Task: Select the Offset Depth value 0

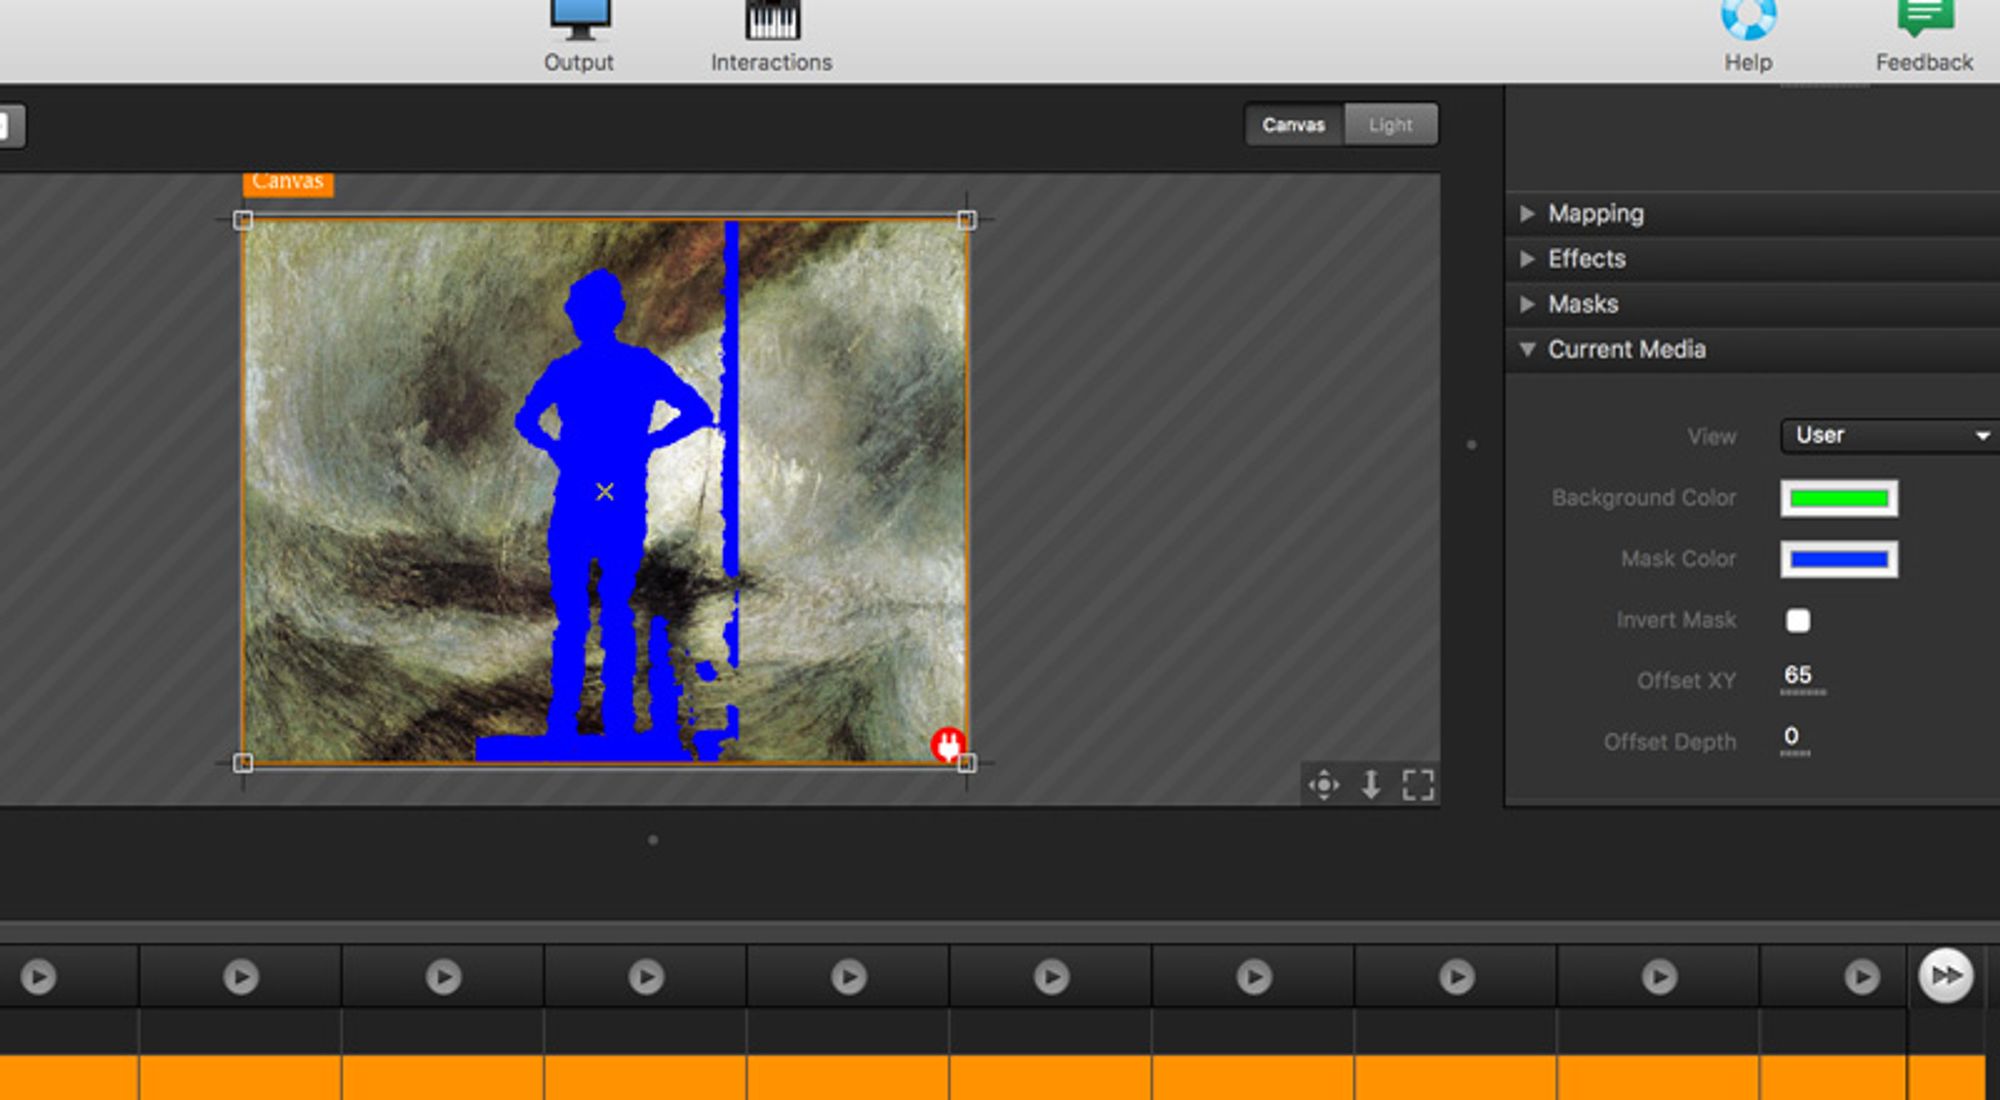Action: coord(1792,738)
